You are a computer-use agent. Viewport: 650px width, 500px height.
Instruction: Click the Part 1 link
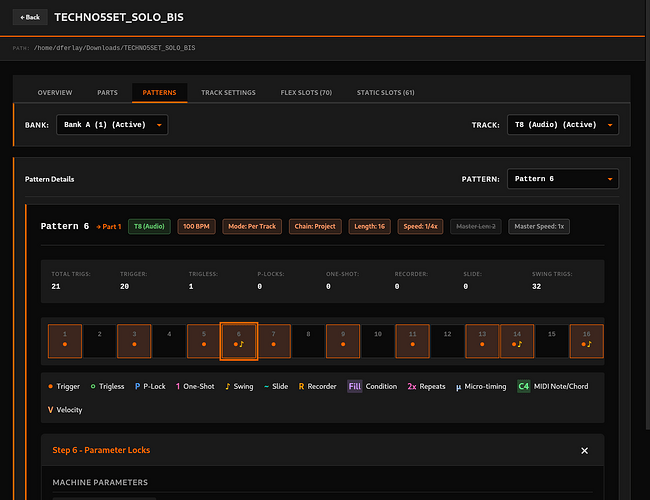tap(109, 227)
